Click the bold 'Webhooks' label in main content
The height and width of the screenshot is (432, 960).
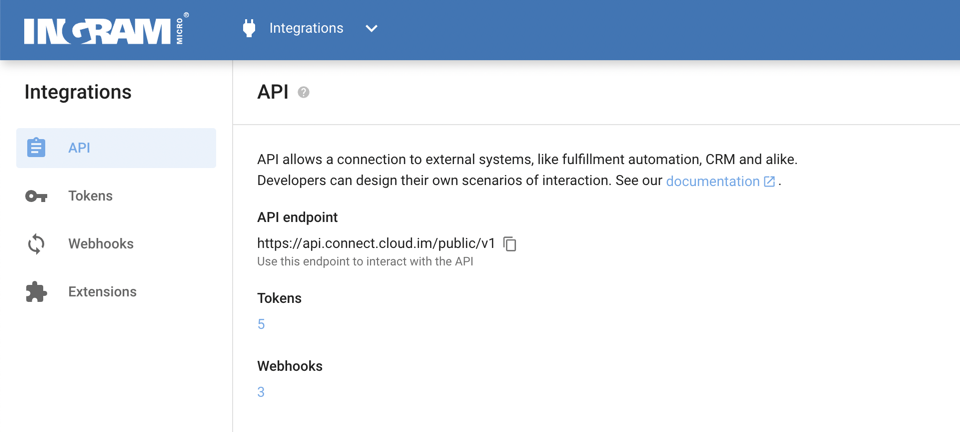[x=290, y=366]
